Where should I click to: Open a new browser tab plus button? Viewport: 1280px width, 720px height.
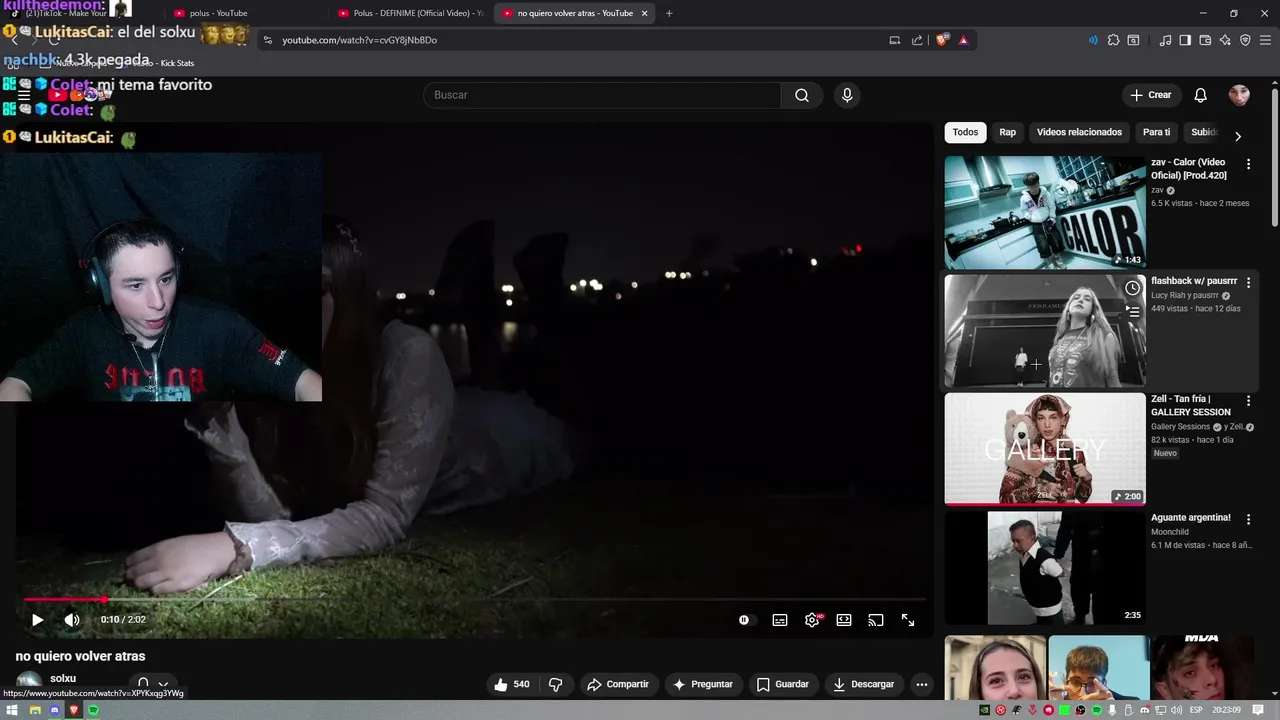coord(669,13)
